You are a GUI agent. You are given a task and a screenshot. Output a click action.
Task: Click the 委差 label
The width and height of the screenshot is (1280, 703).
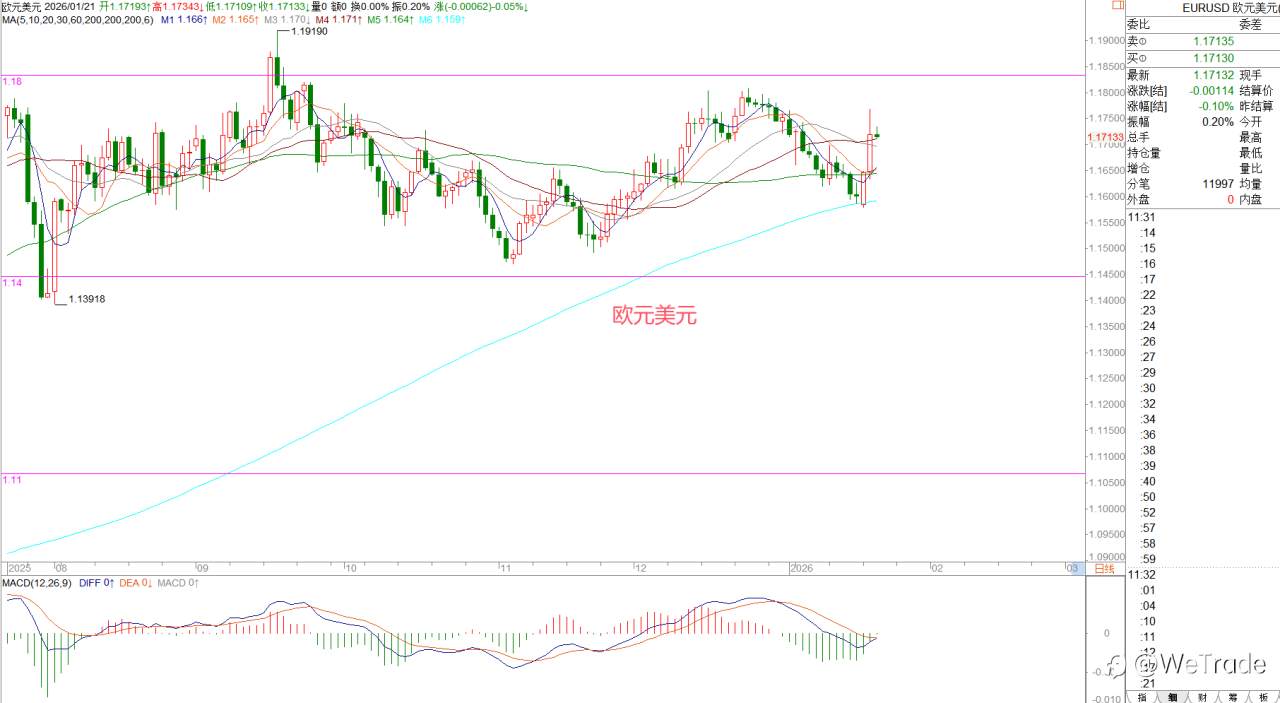[1251, 24]
